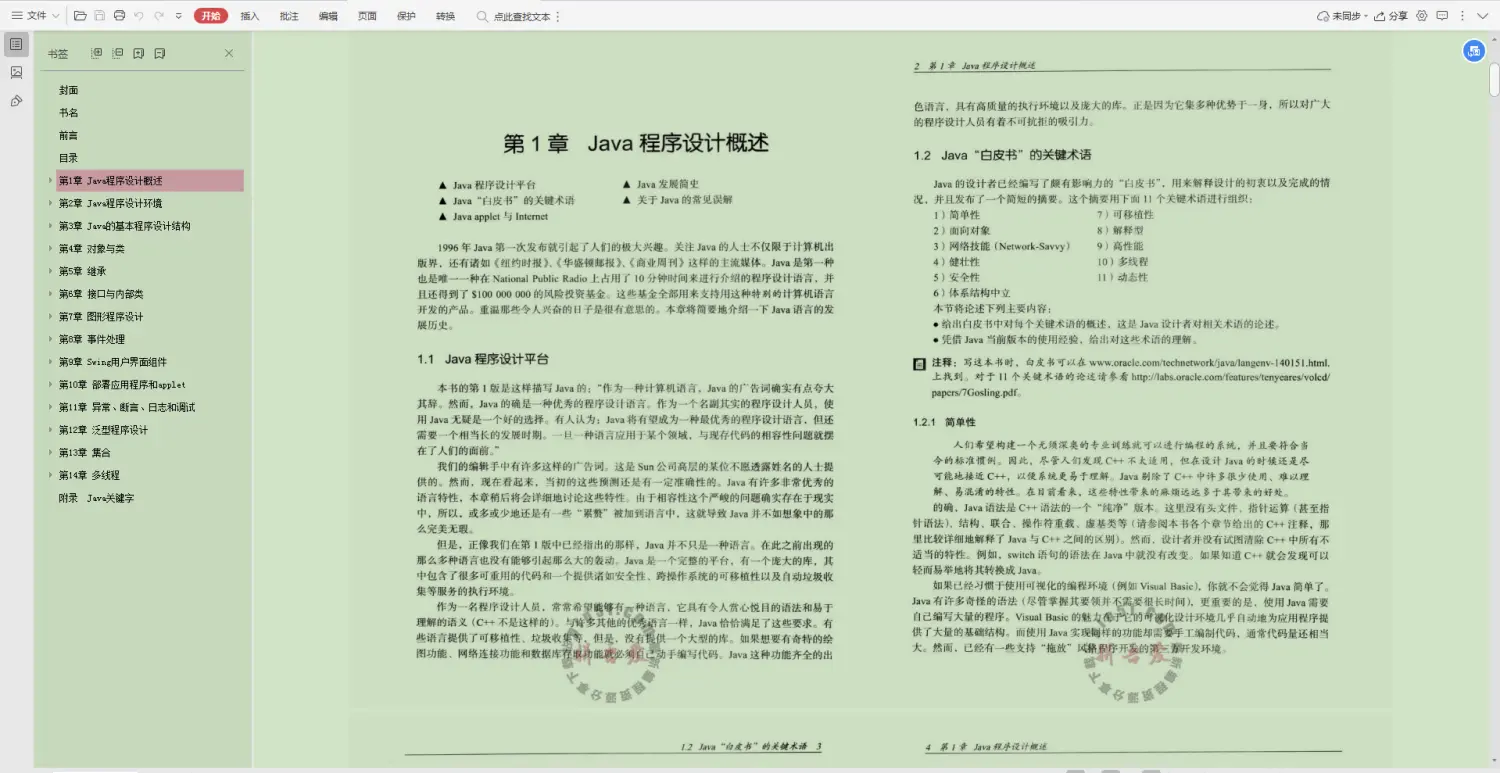The height and width of the screenshot is (773, 1500).
Task: Switch to the 插入 tab
Action: pos(250,16)
